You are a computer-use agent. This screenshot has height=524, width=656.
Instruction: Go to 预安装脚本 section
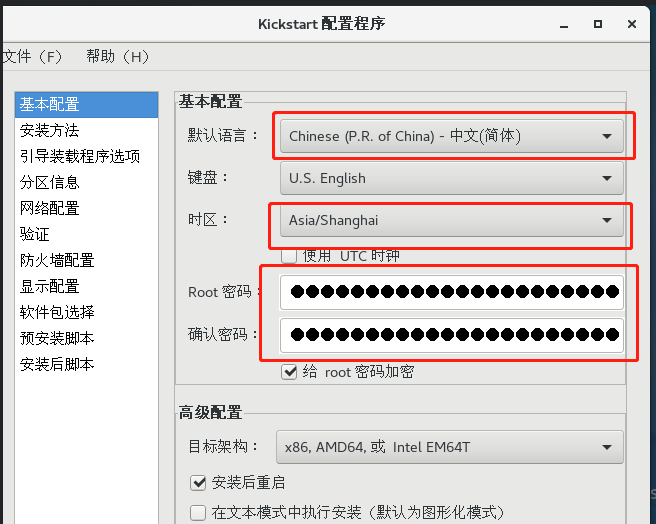(x=87, y=338)
